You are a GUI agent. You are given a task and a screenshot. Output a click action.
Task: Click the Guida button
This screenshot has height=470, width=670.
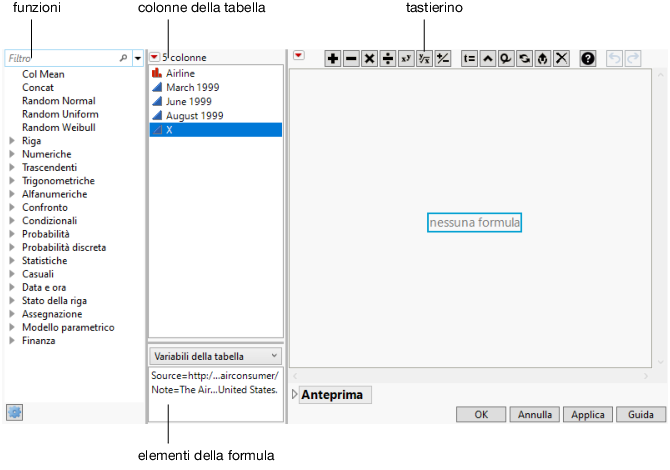641,414
